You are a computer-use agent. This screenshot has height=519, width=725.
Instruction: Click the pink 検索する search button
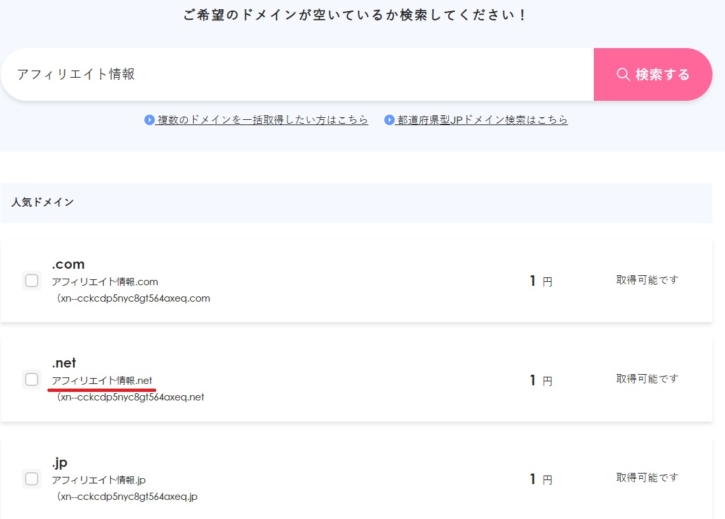pos(652,74)
